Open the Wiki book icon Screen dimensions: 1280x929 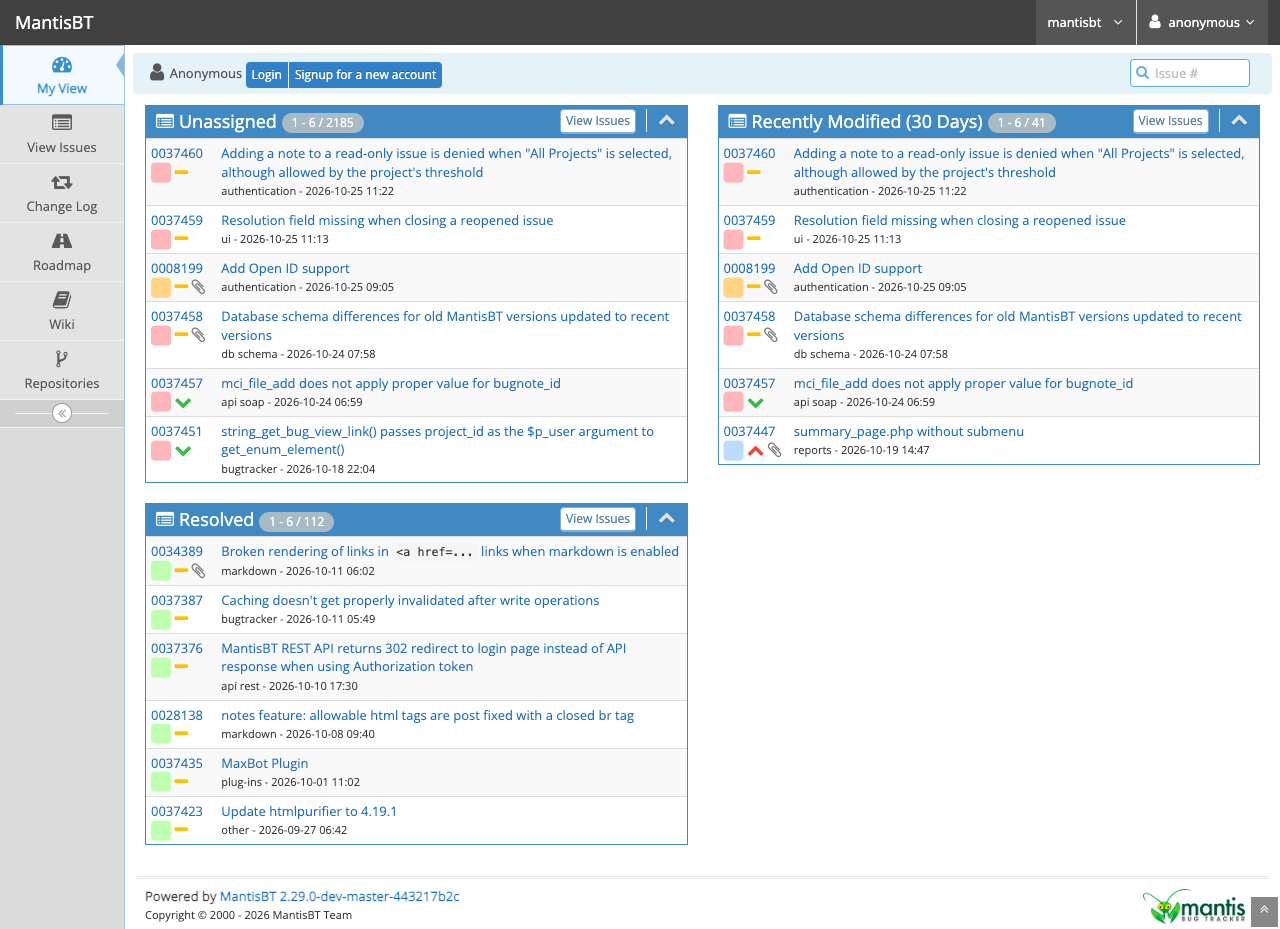(x=62, y=300)
